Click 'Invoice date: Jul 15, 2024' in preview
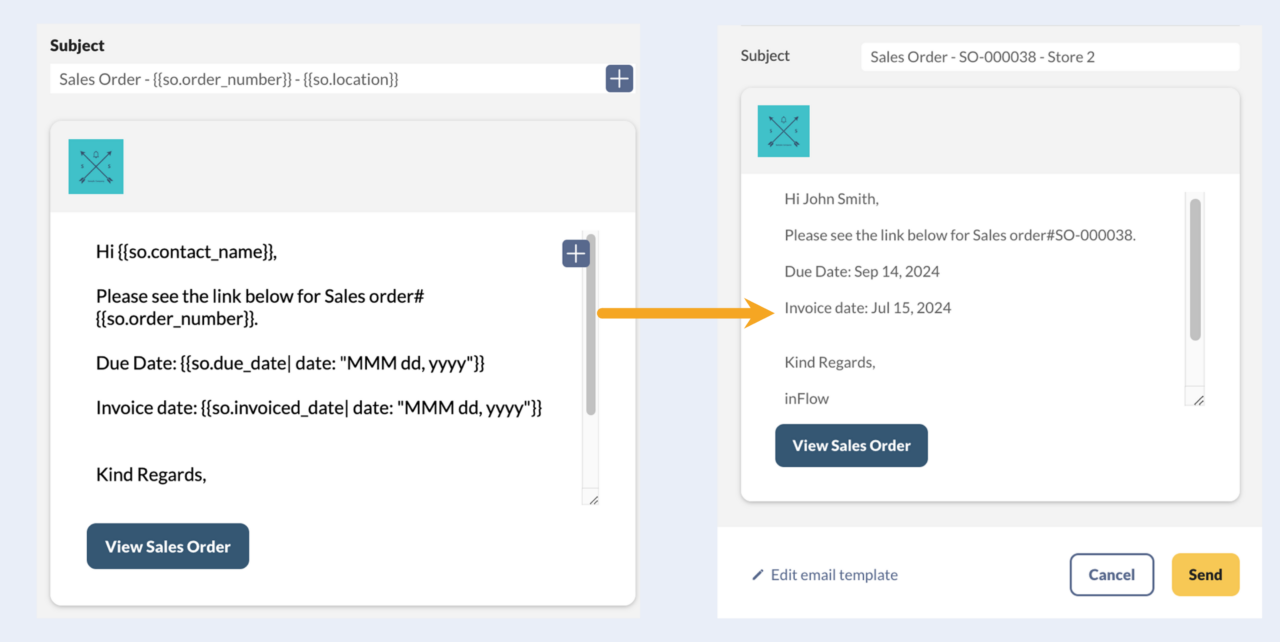Viewport: 1280px width, 642px height. click(868, 308)
